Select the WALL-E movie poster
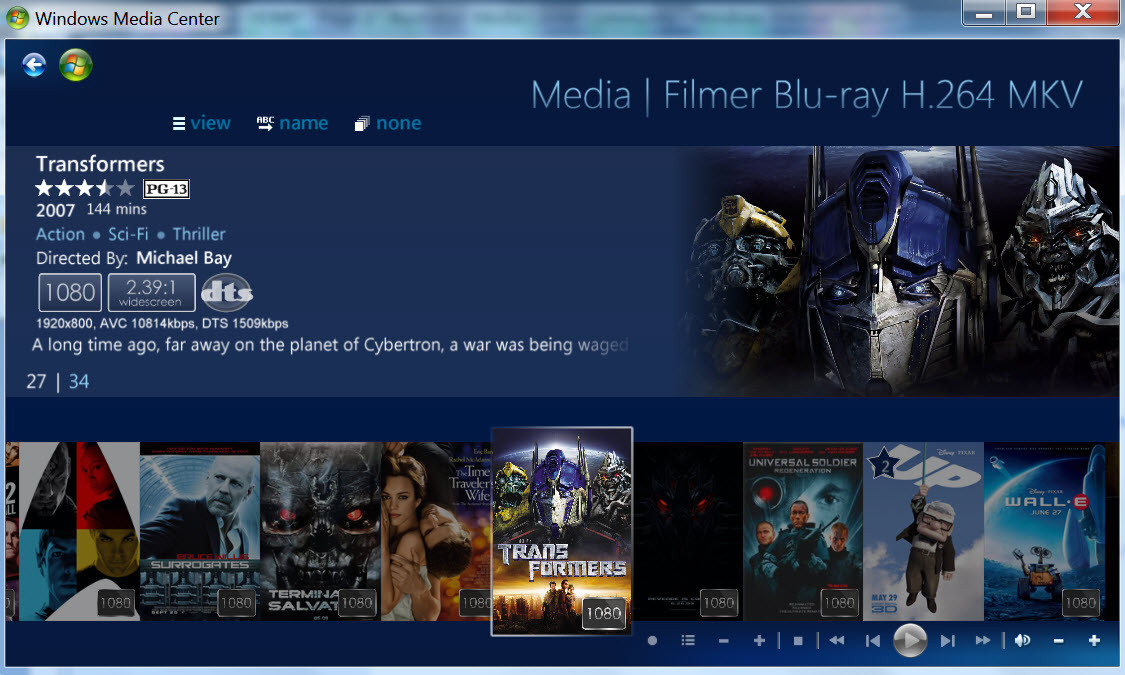Screen dimensions: 1125x675 click(x=1044, y=531)
